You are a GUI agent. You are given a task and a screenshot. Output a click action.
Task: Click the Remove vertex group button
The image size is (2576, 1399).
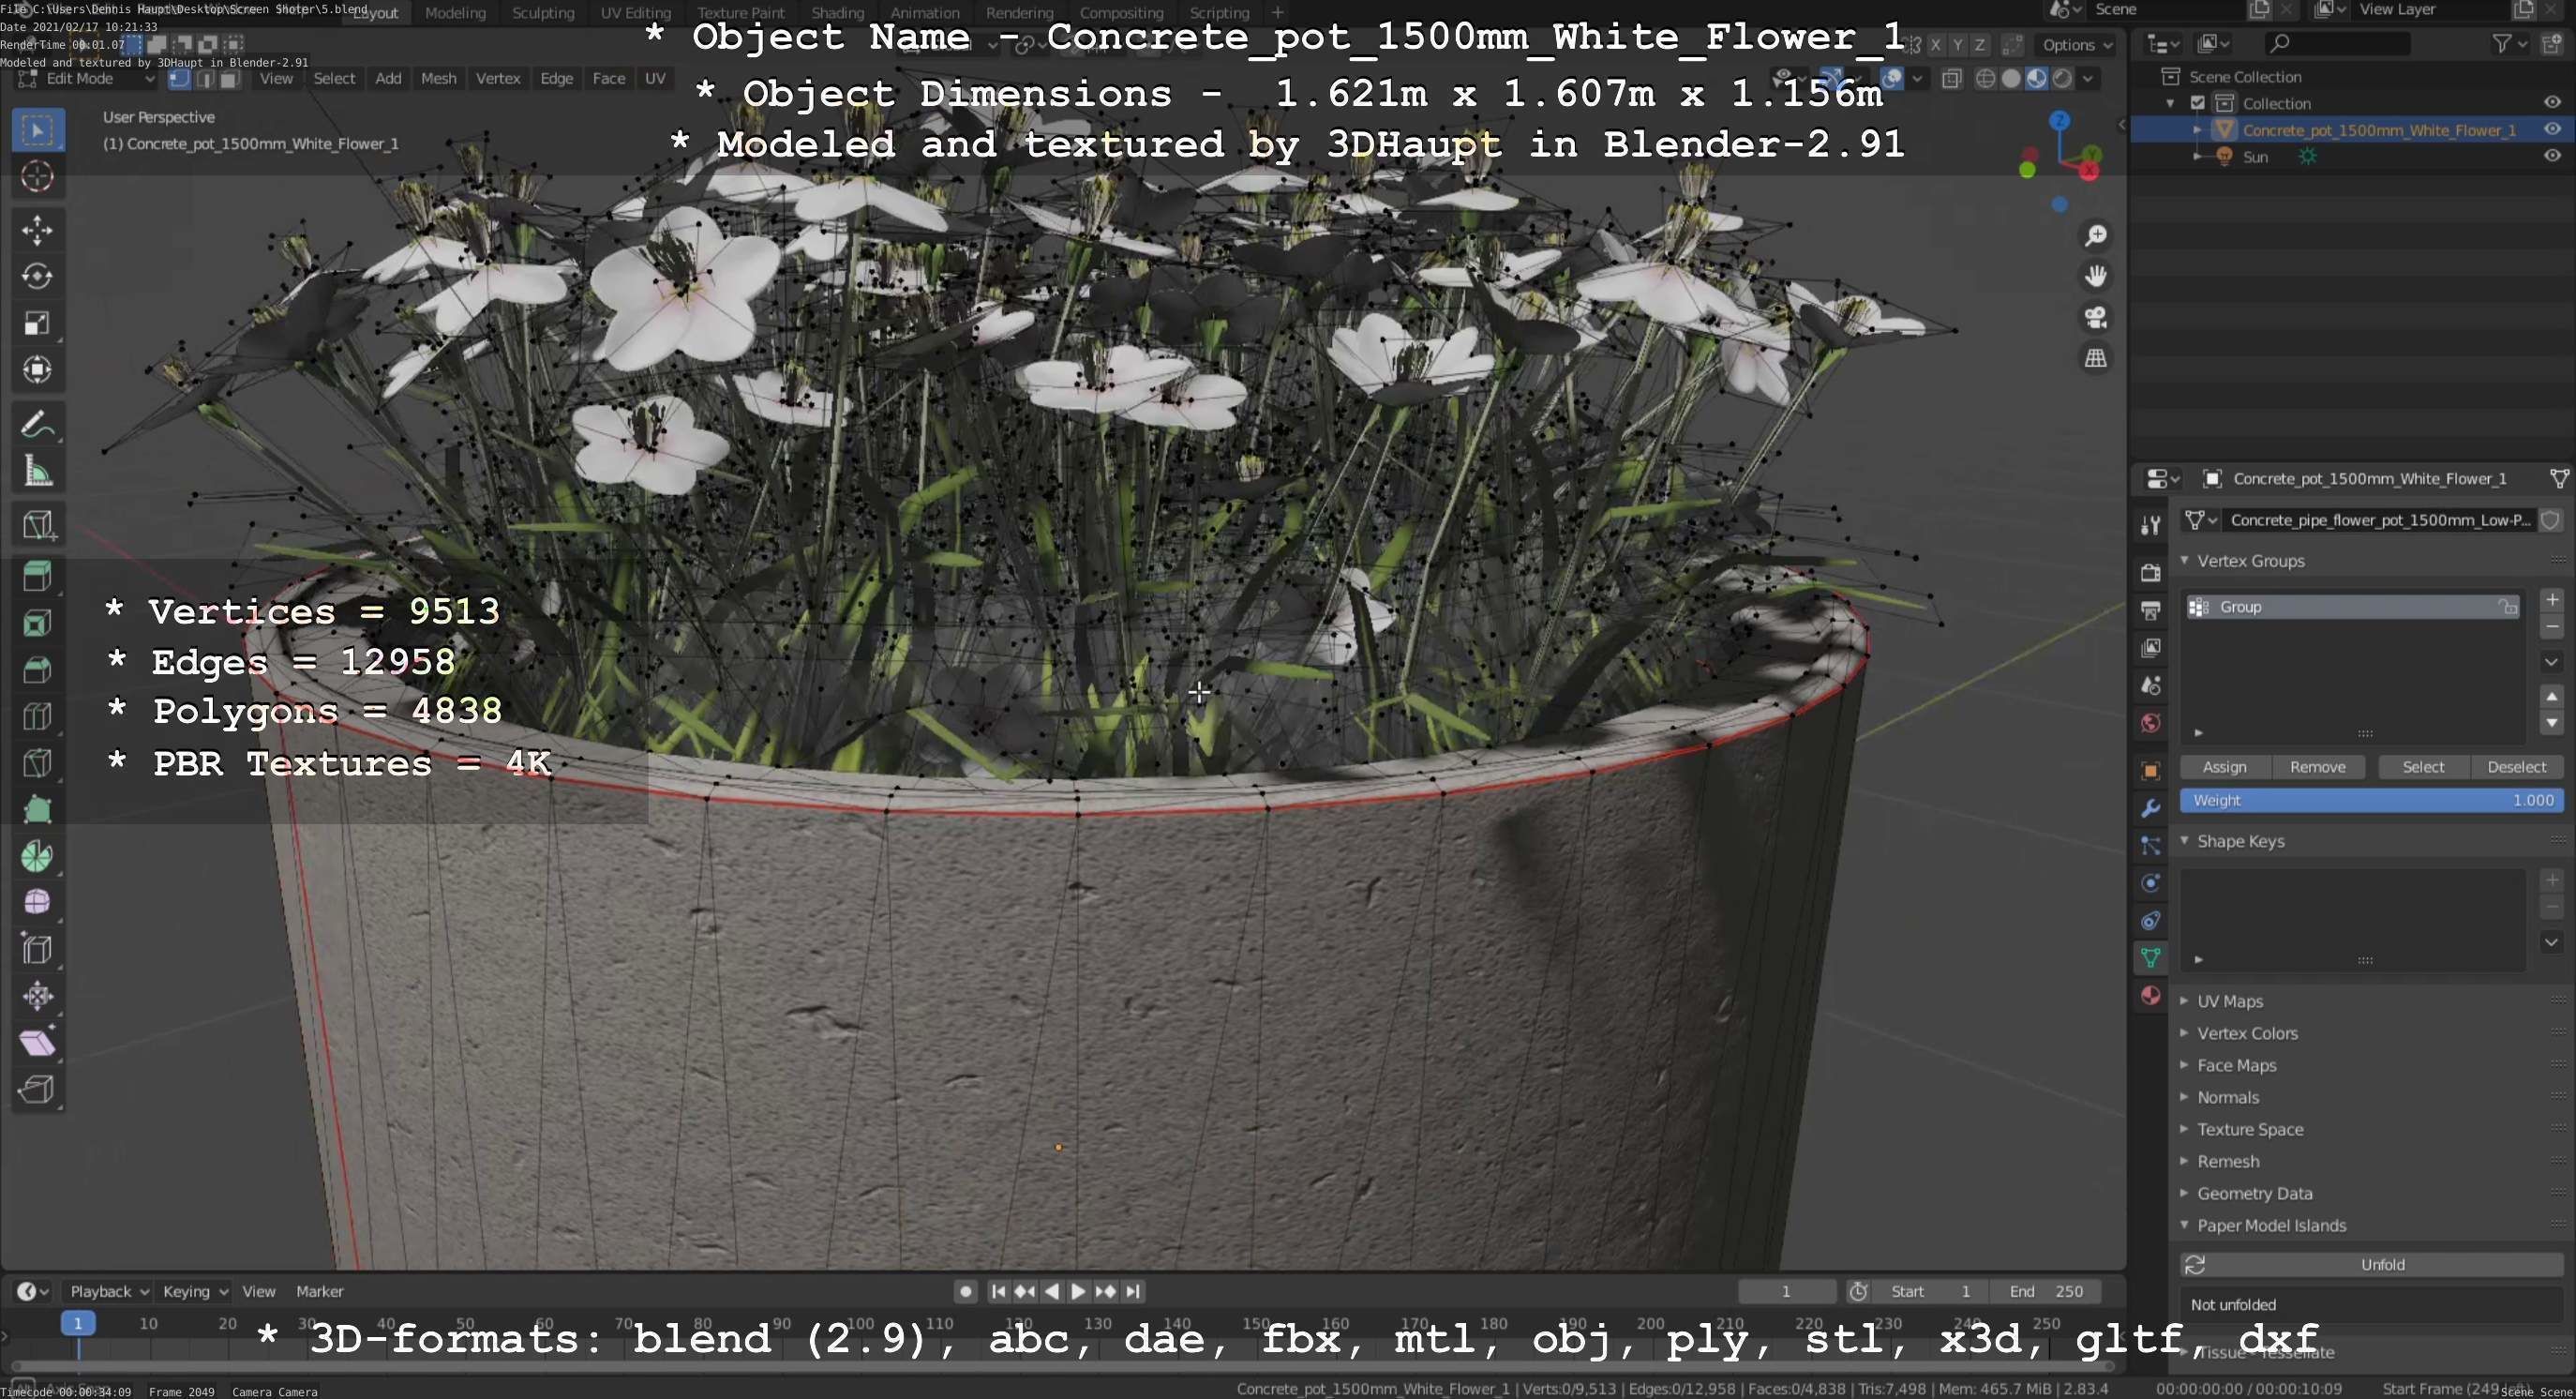pos(2317,767)
